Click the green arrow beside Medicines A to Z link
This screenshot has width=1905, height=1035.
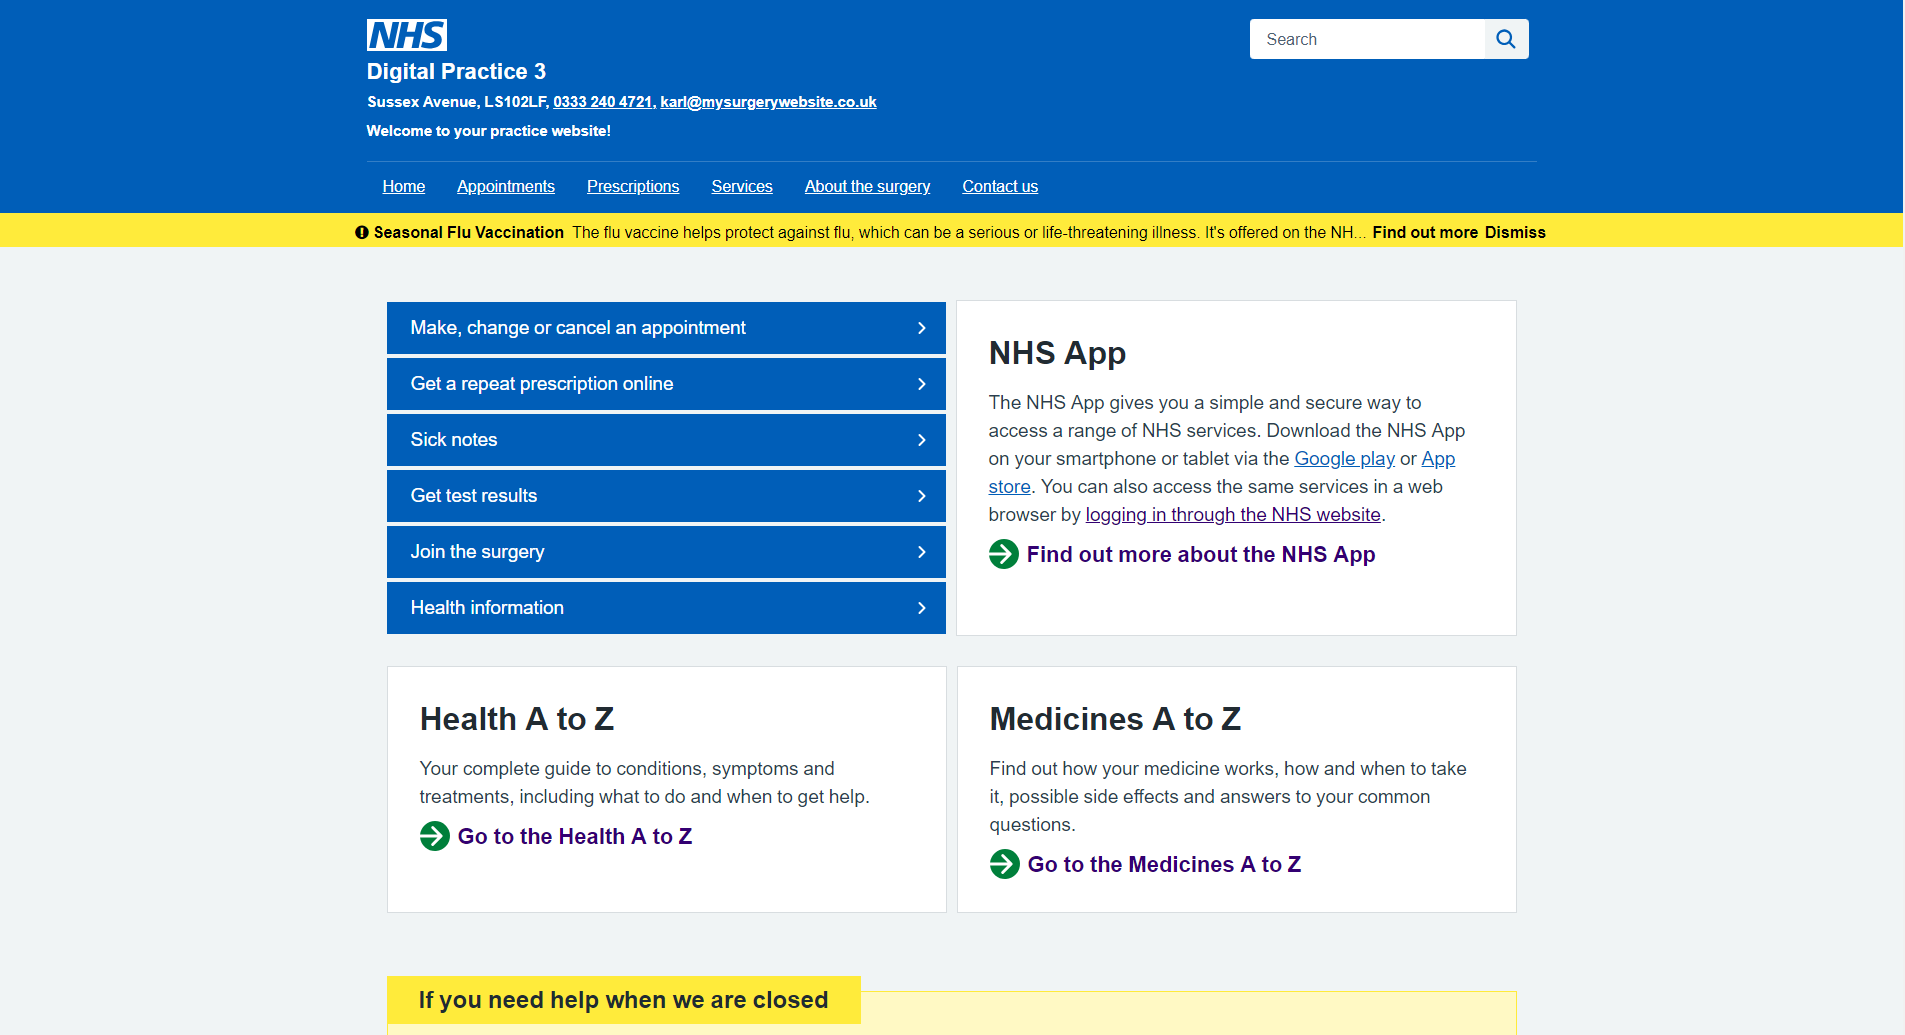pyautogui.click(x=1004, y=864)
